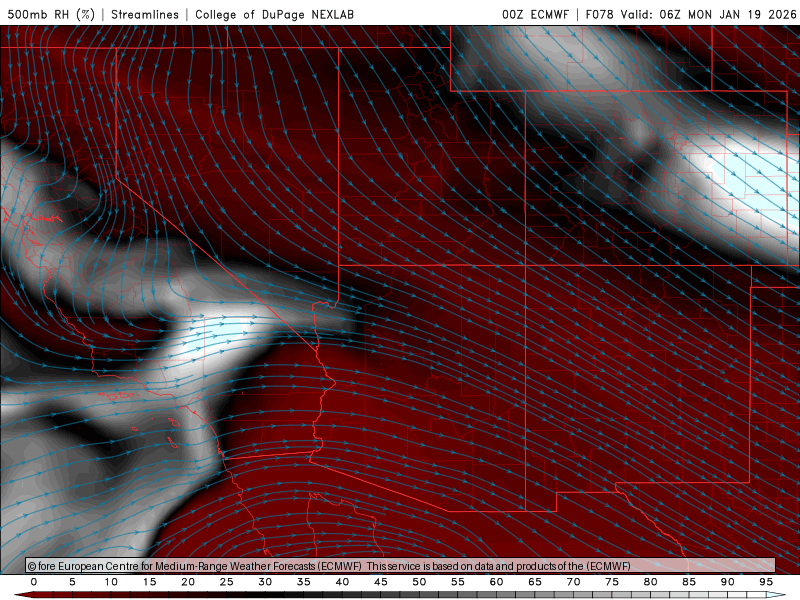Click the "75" color scale label
Image resolution: width=800 pixels, height=600 pixels.
[612, 582]
